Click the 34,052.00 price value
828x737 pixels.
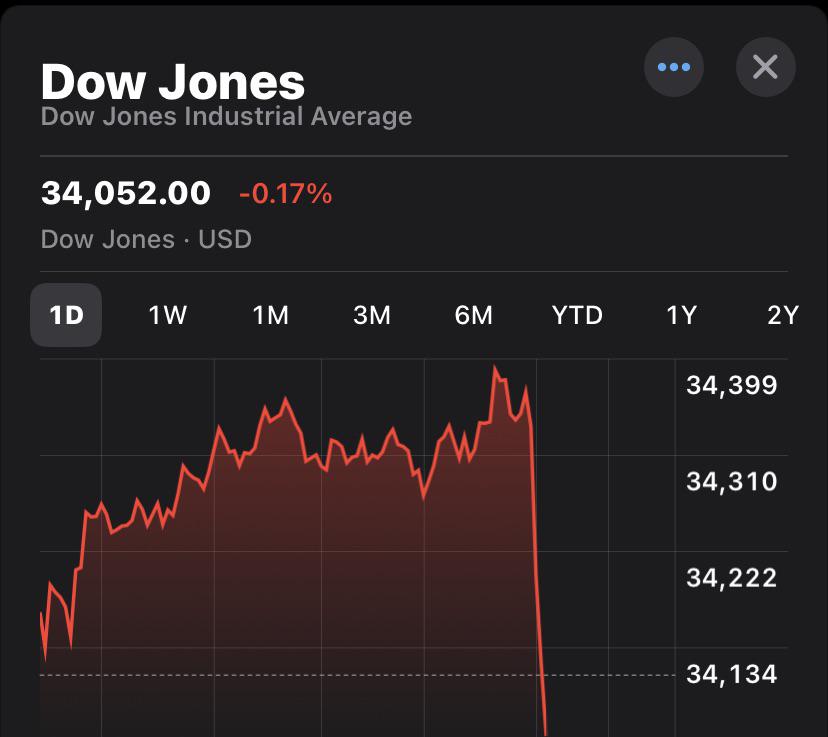(x=126, y=193)
